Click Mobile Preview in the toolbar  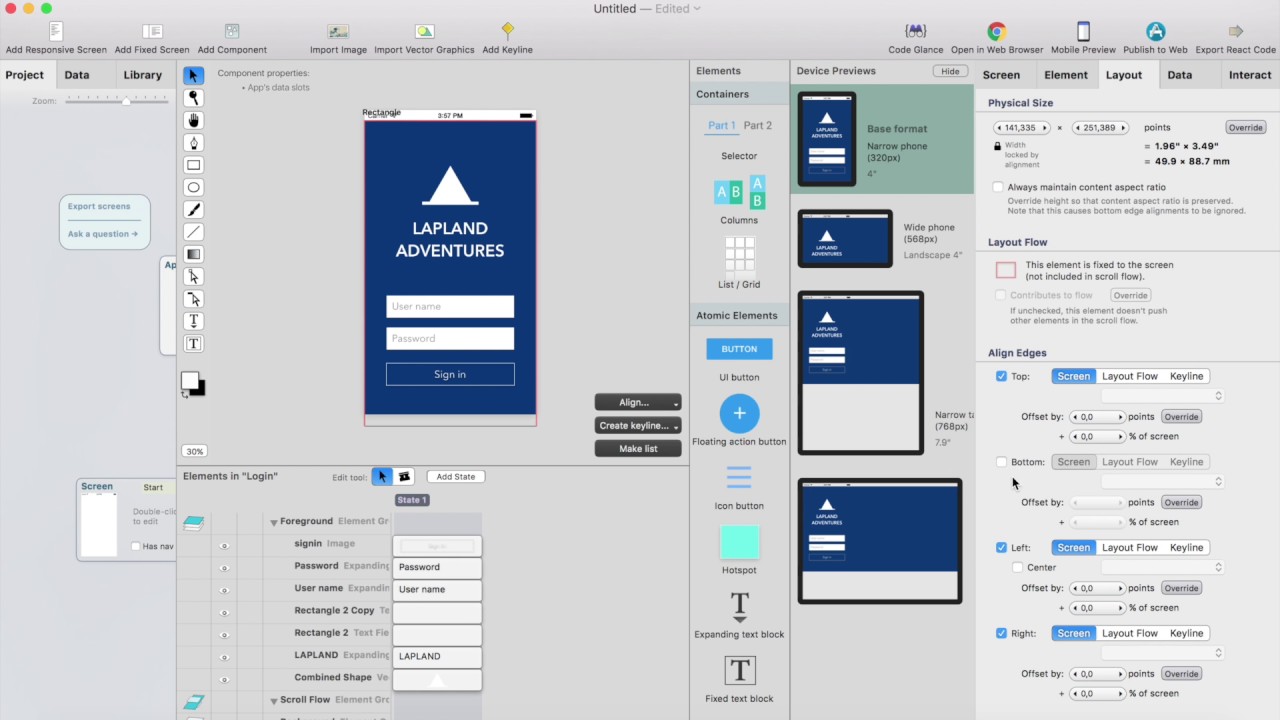tap(1082, 32)
